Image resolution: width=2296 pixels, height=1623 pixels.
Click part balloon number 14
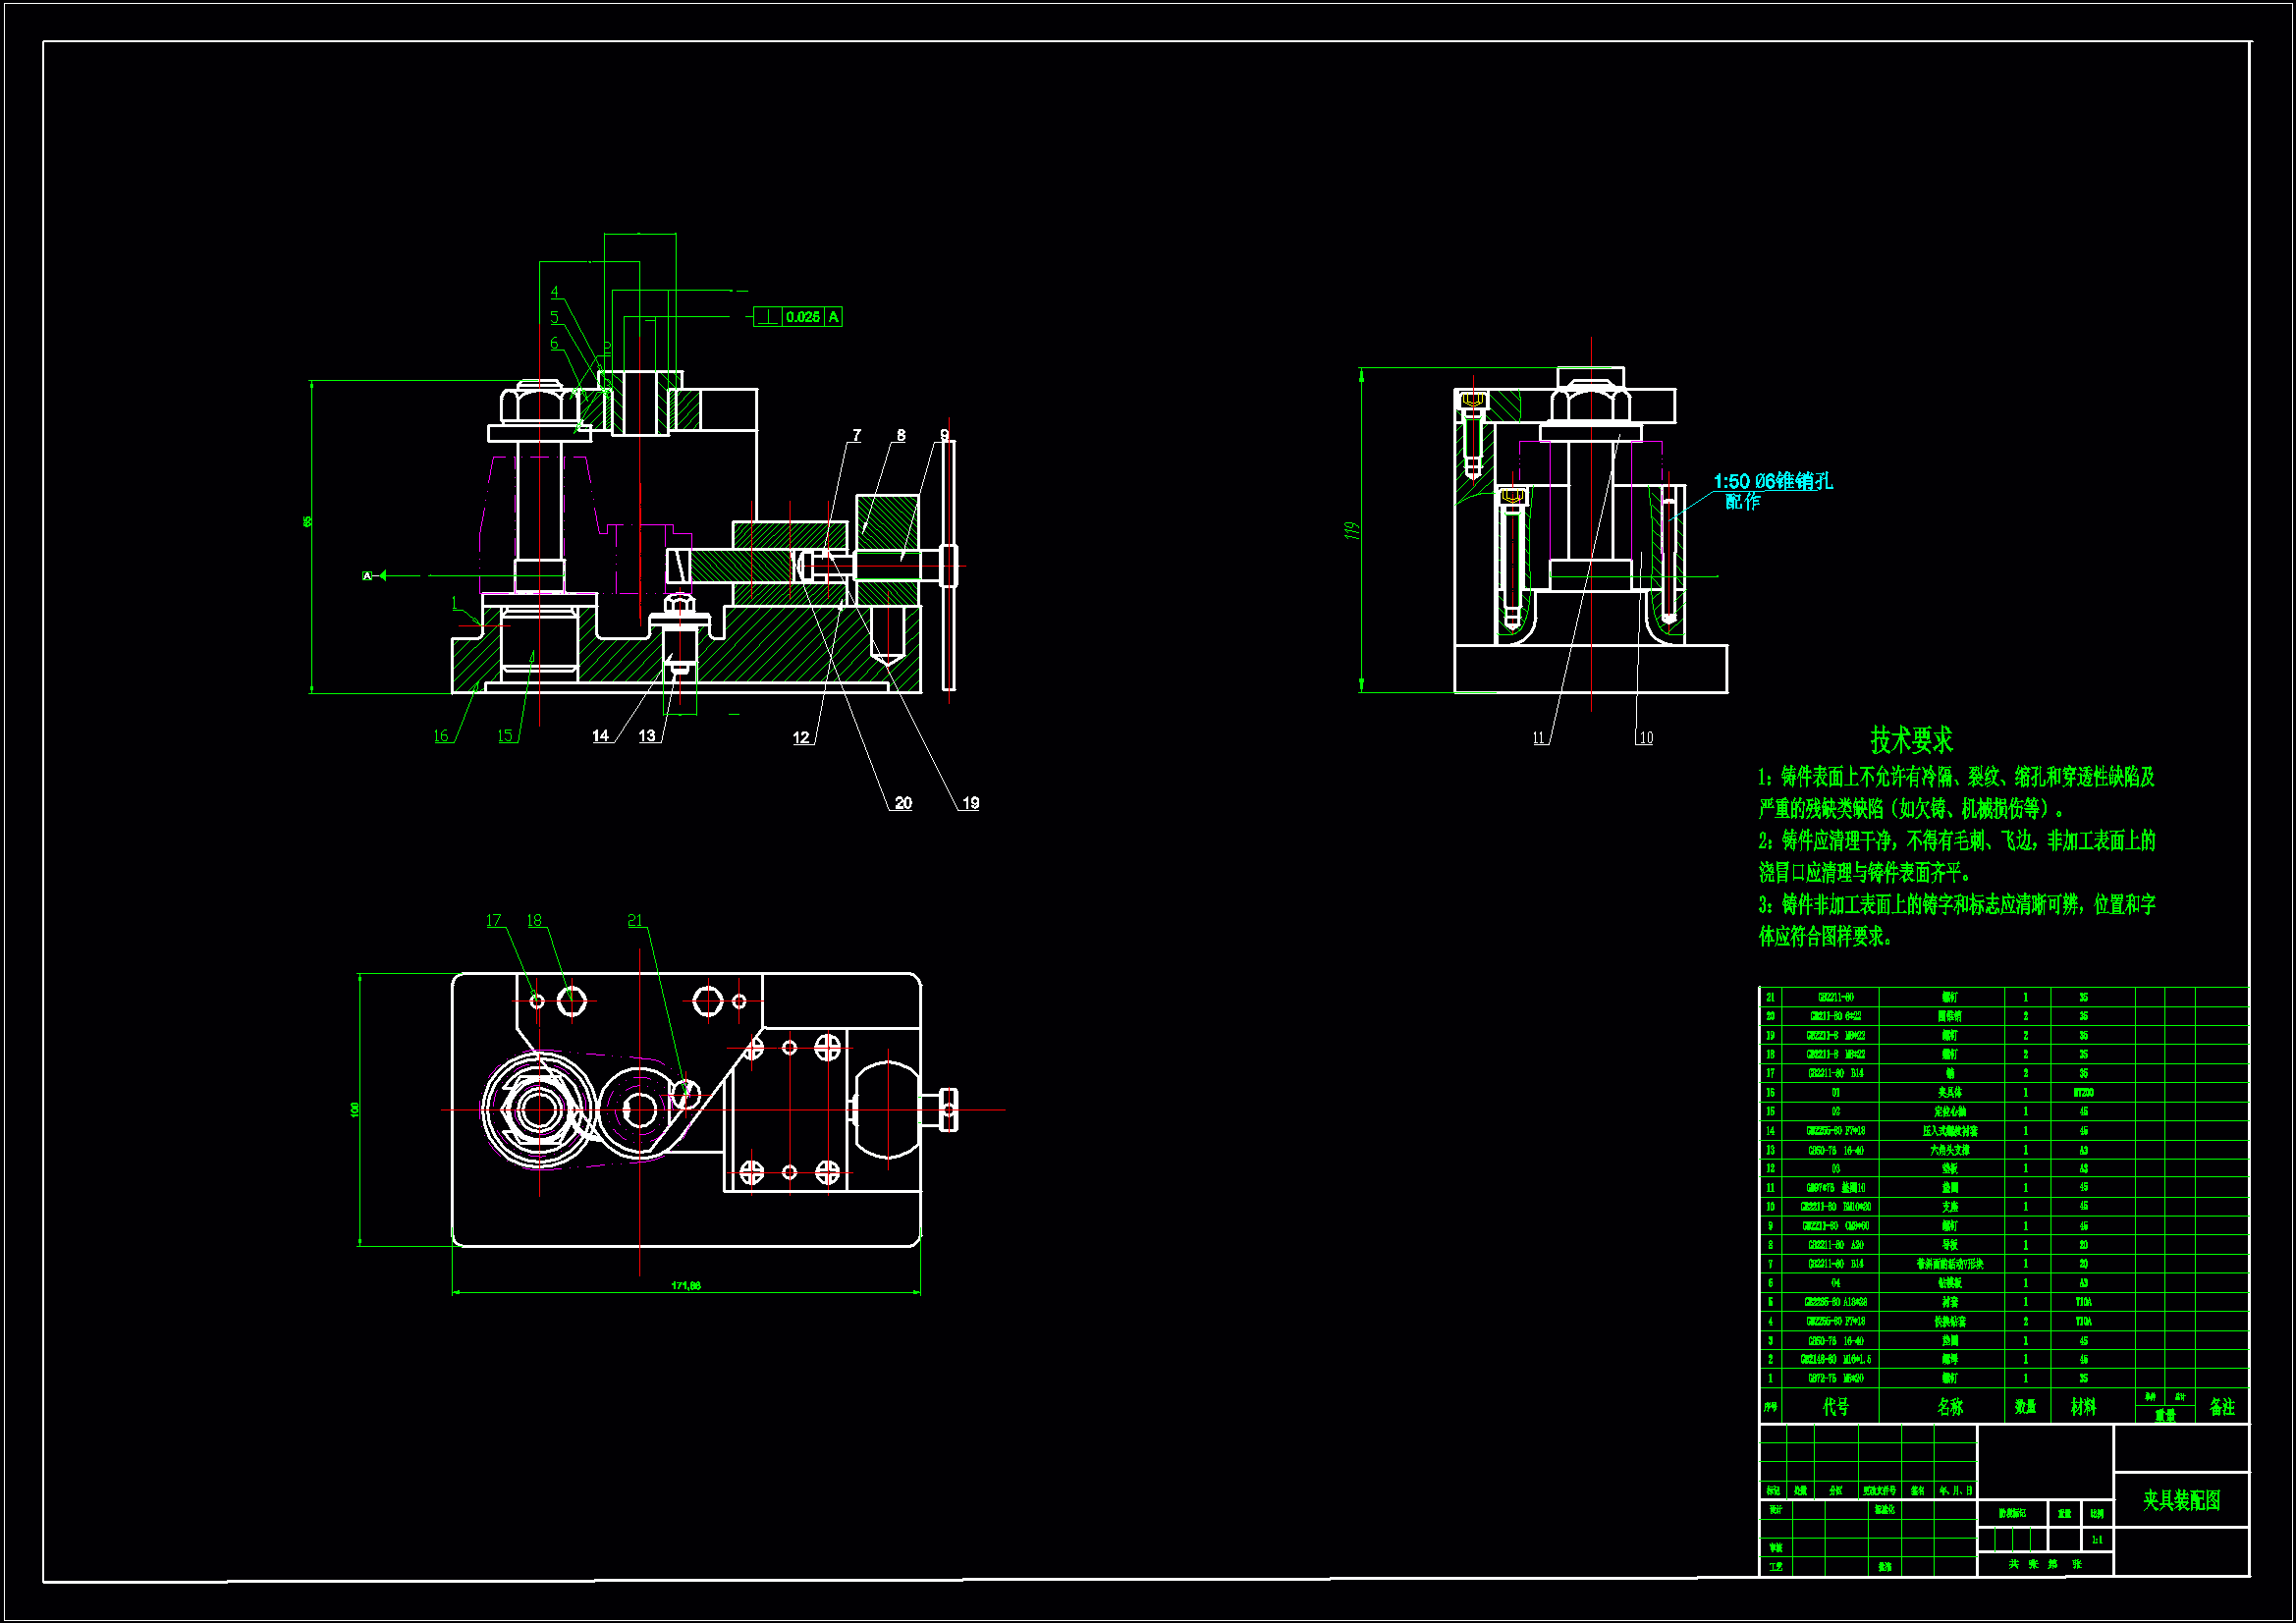click(600, 736)
